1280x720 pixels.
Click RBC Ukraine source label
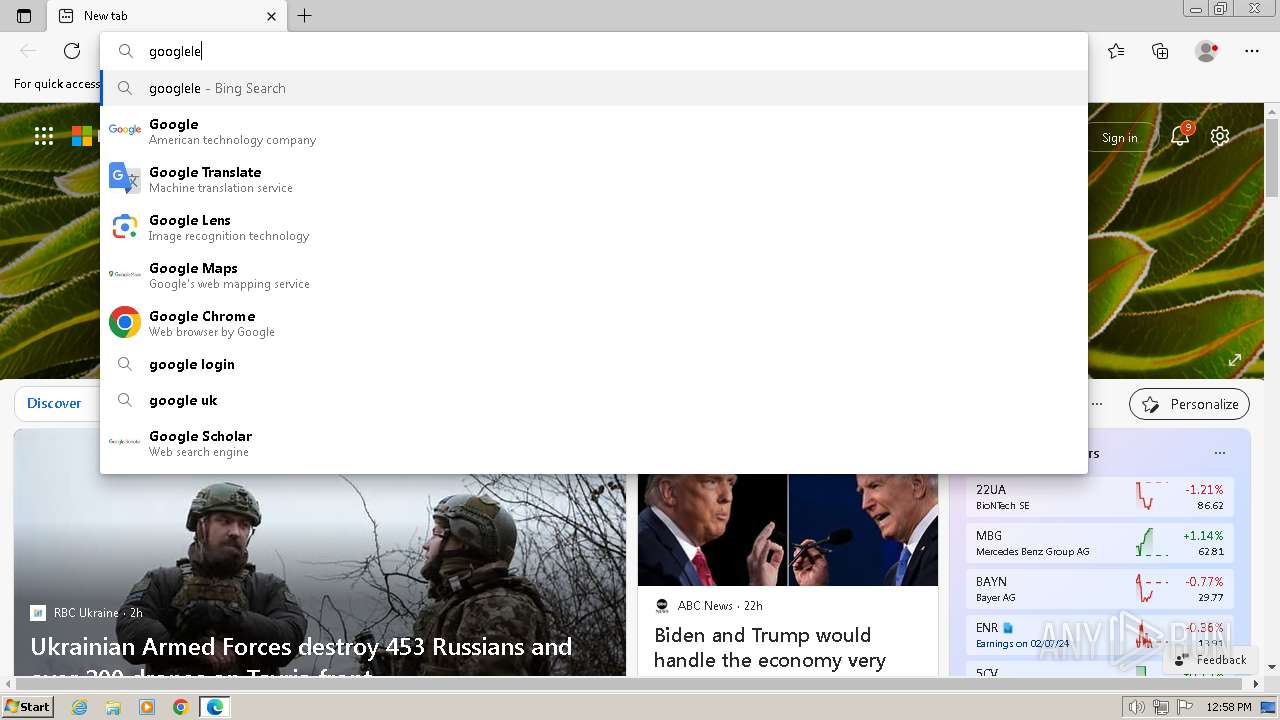pos(86,612)
